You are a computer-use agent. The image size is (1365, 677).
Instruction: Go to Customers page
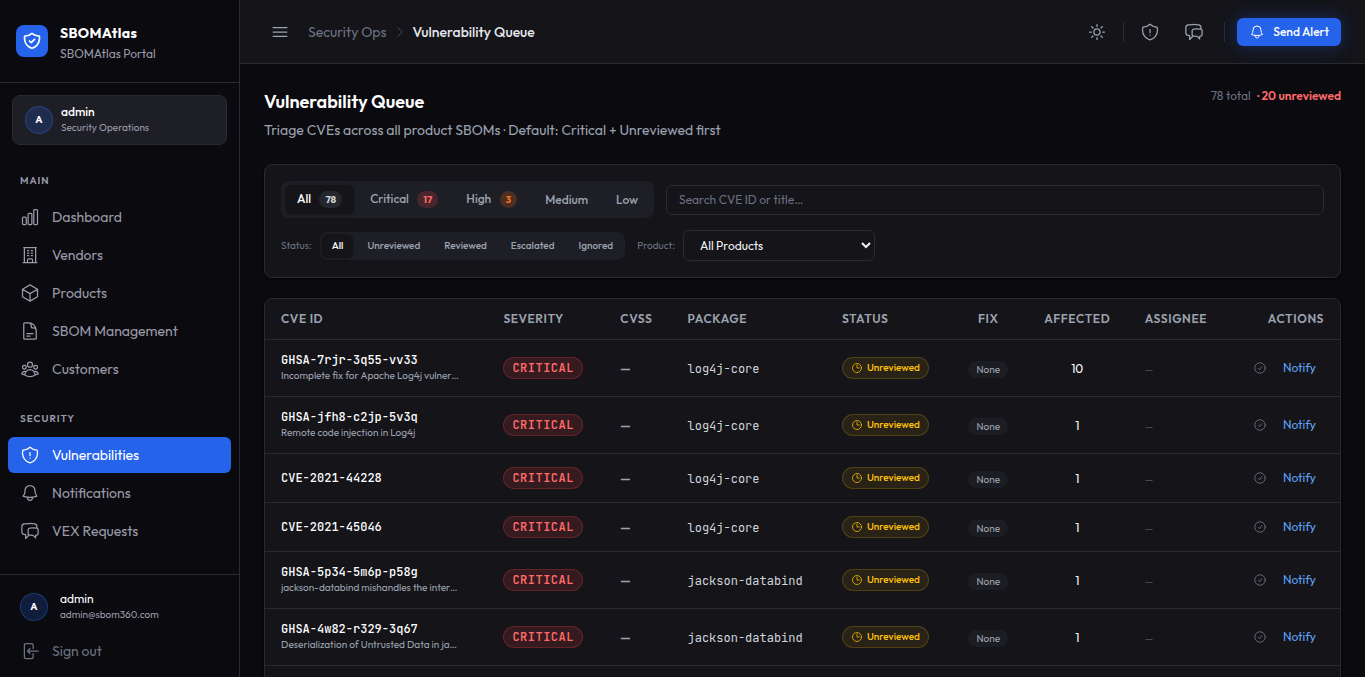click(x=119, y=369)
